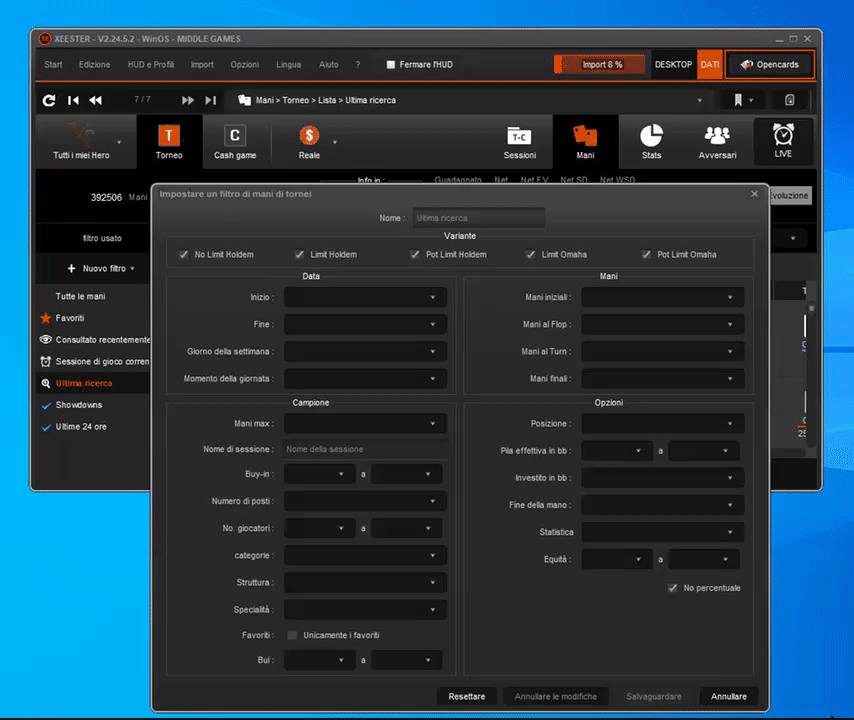Click the Nome di sessione input field
This screenshot has height=720, width=854.
(x=365, y=449)
